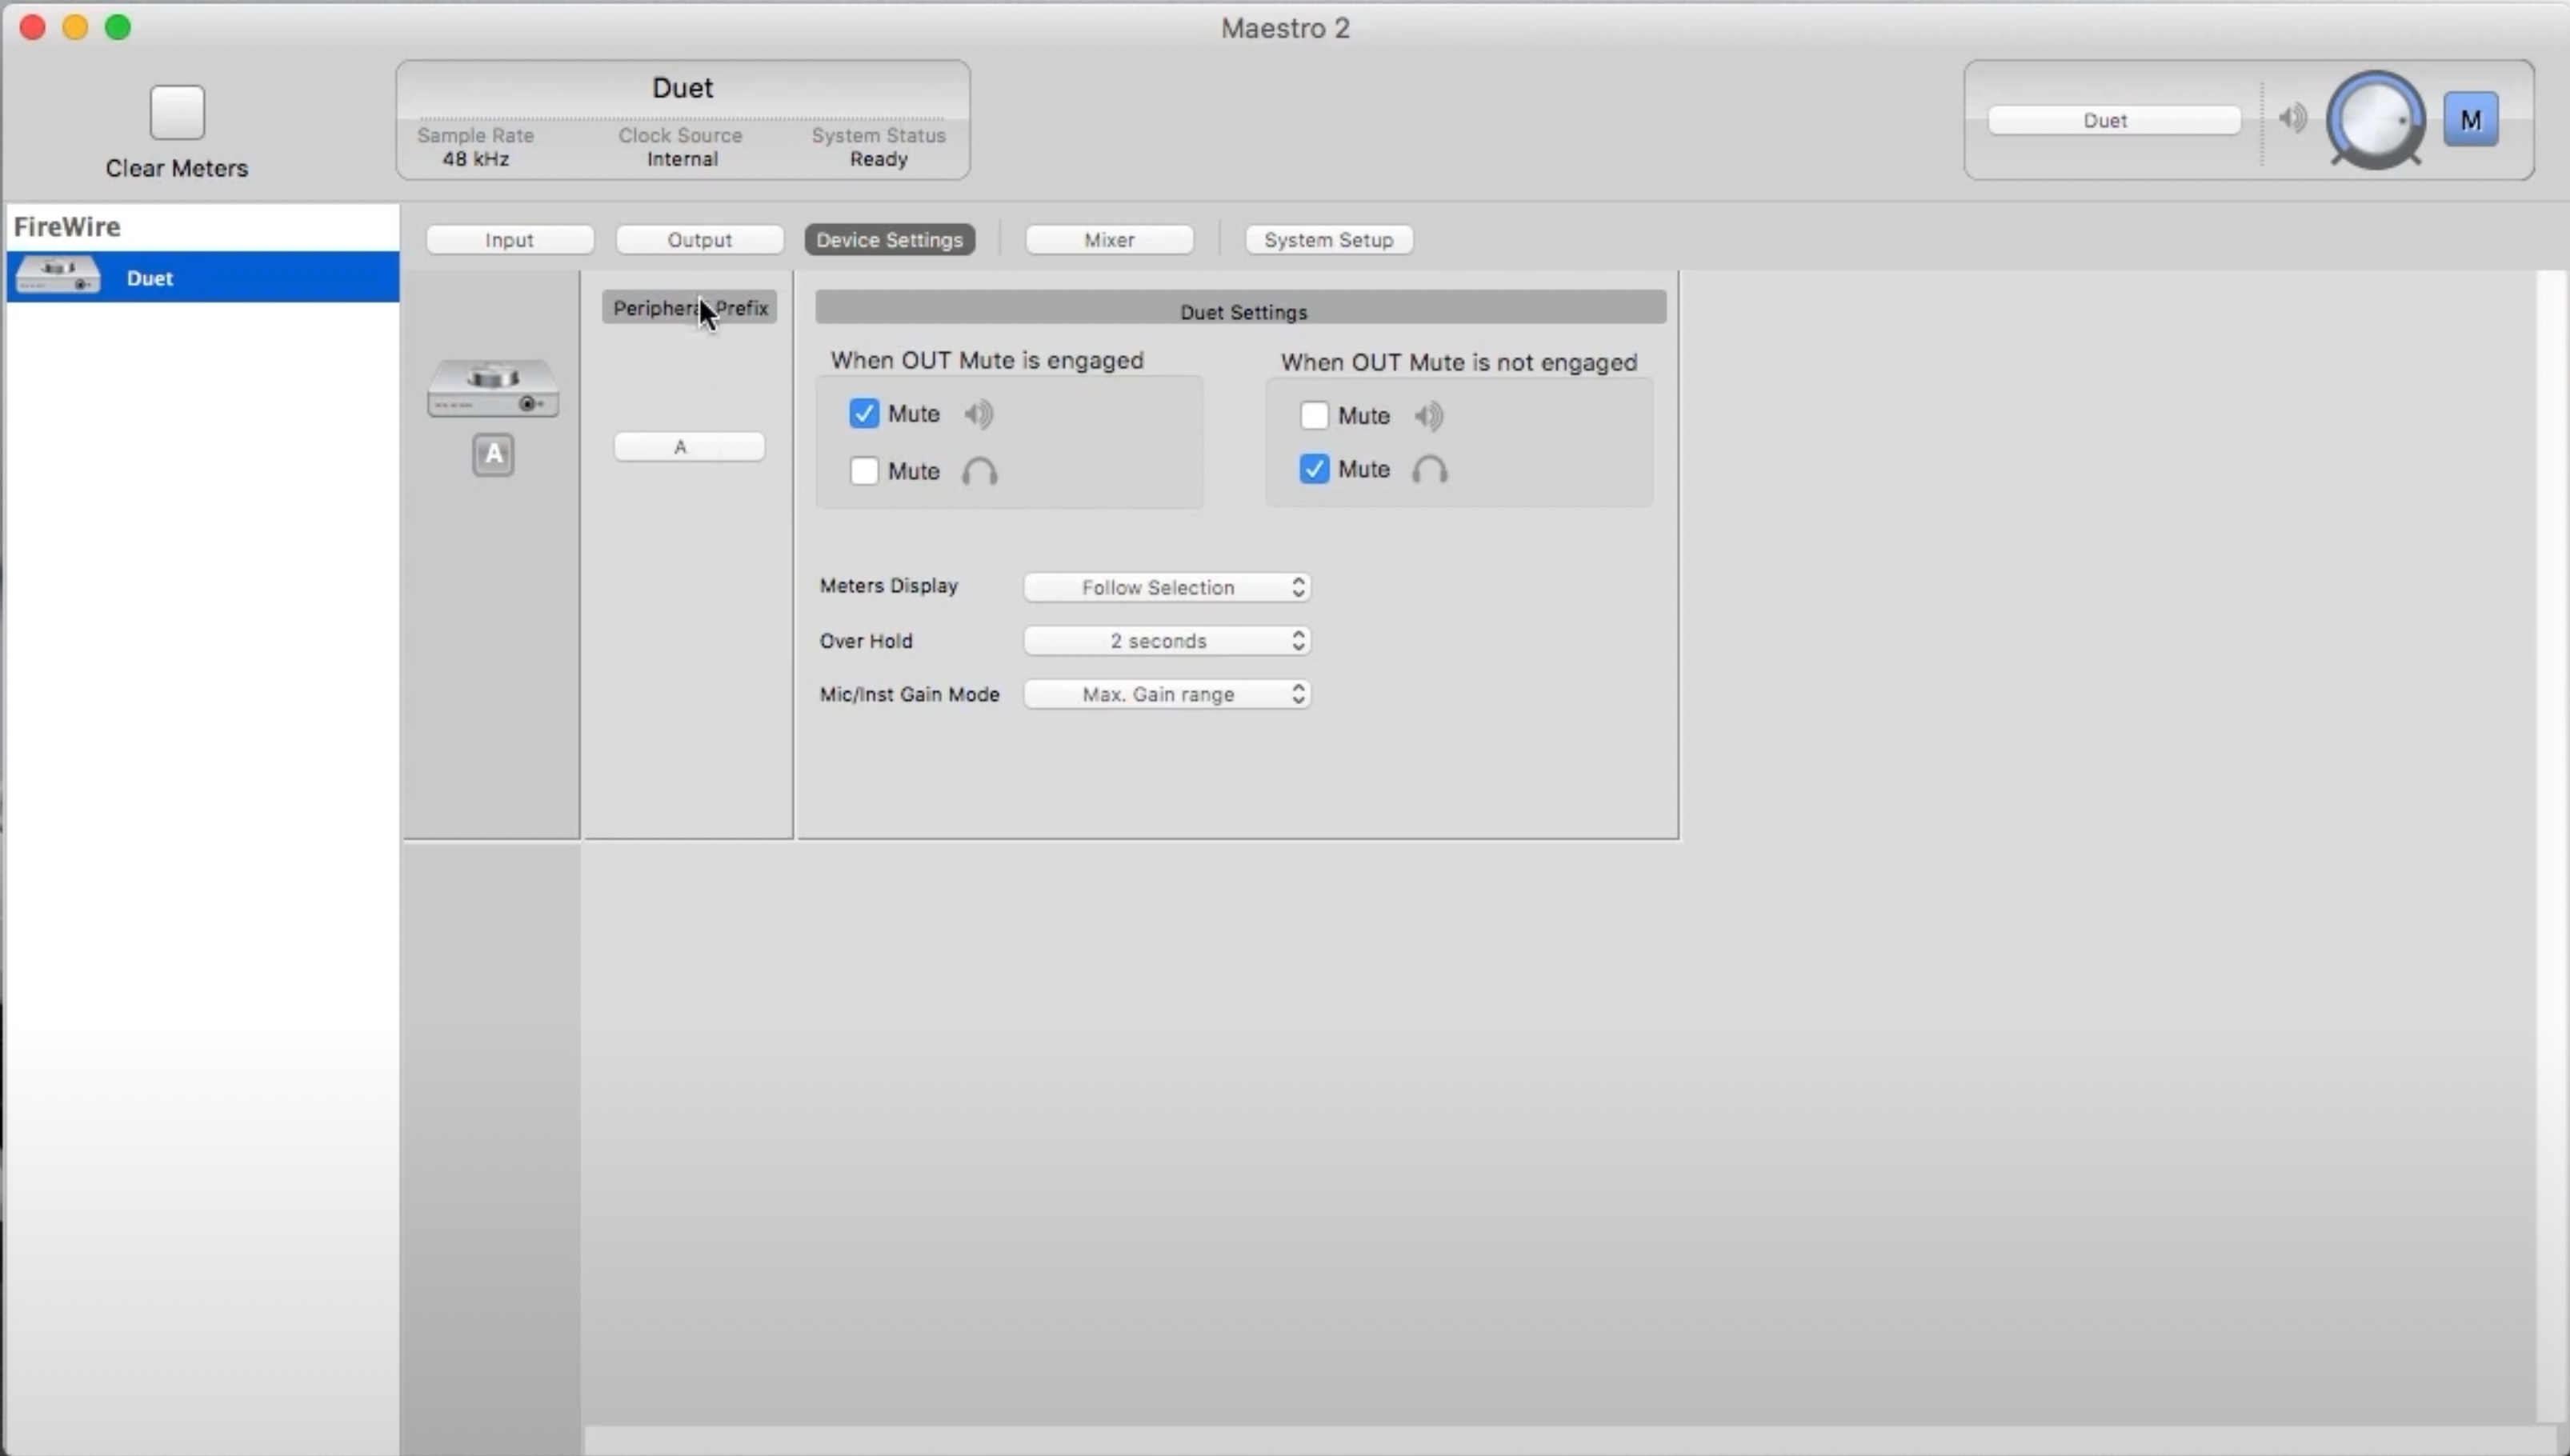Viewport: 2570px width, 1456px height.
Task: Click the speaker icon beside the top-right volume knob
Action: (x=2292, y=119)
